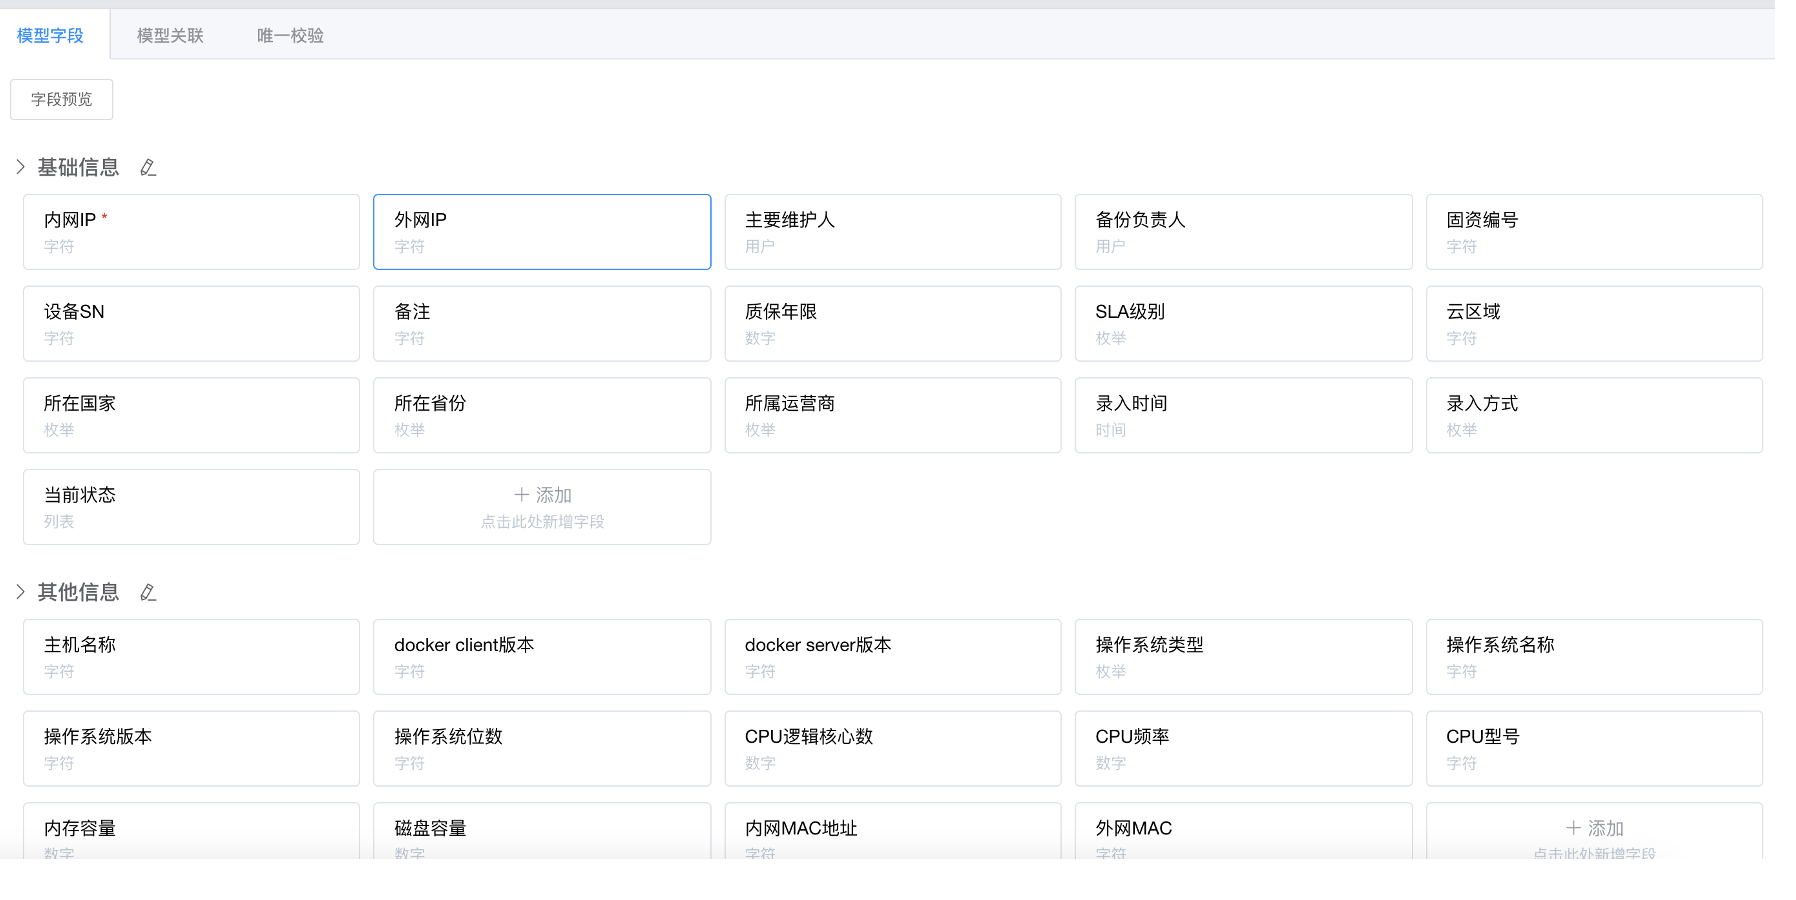Open the SLA级别 field card
The height and width of the screenshot is (900, 1796).
pos(1244,324)
